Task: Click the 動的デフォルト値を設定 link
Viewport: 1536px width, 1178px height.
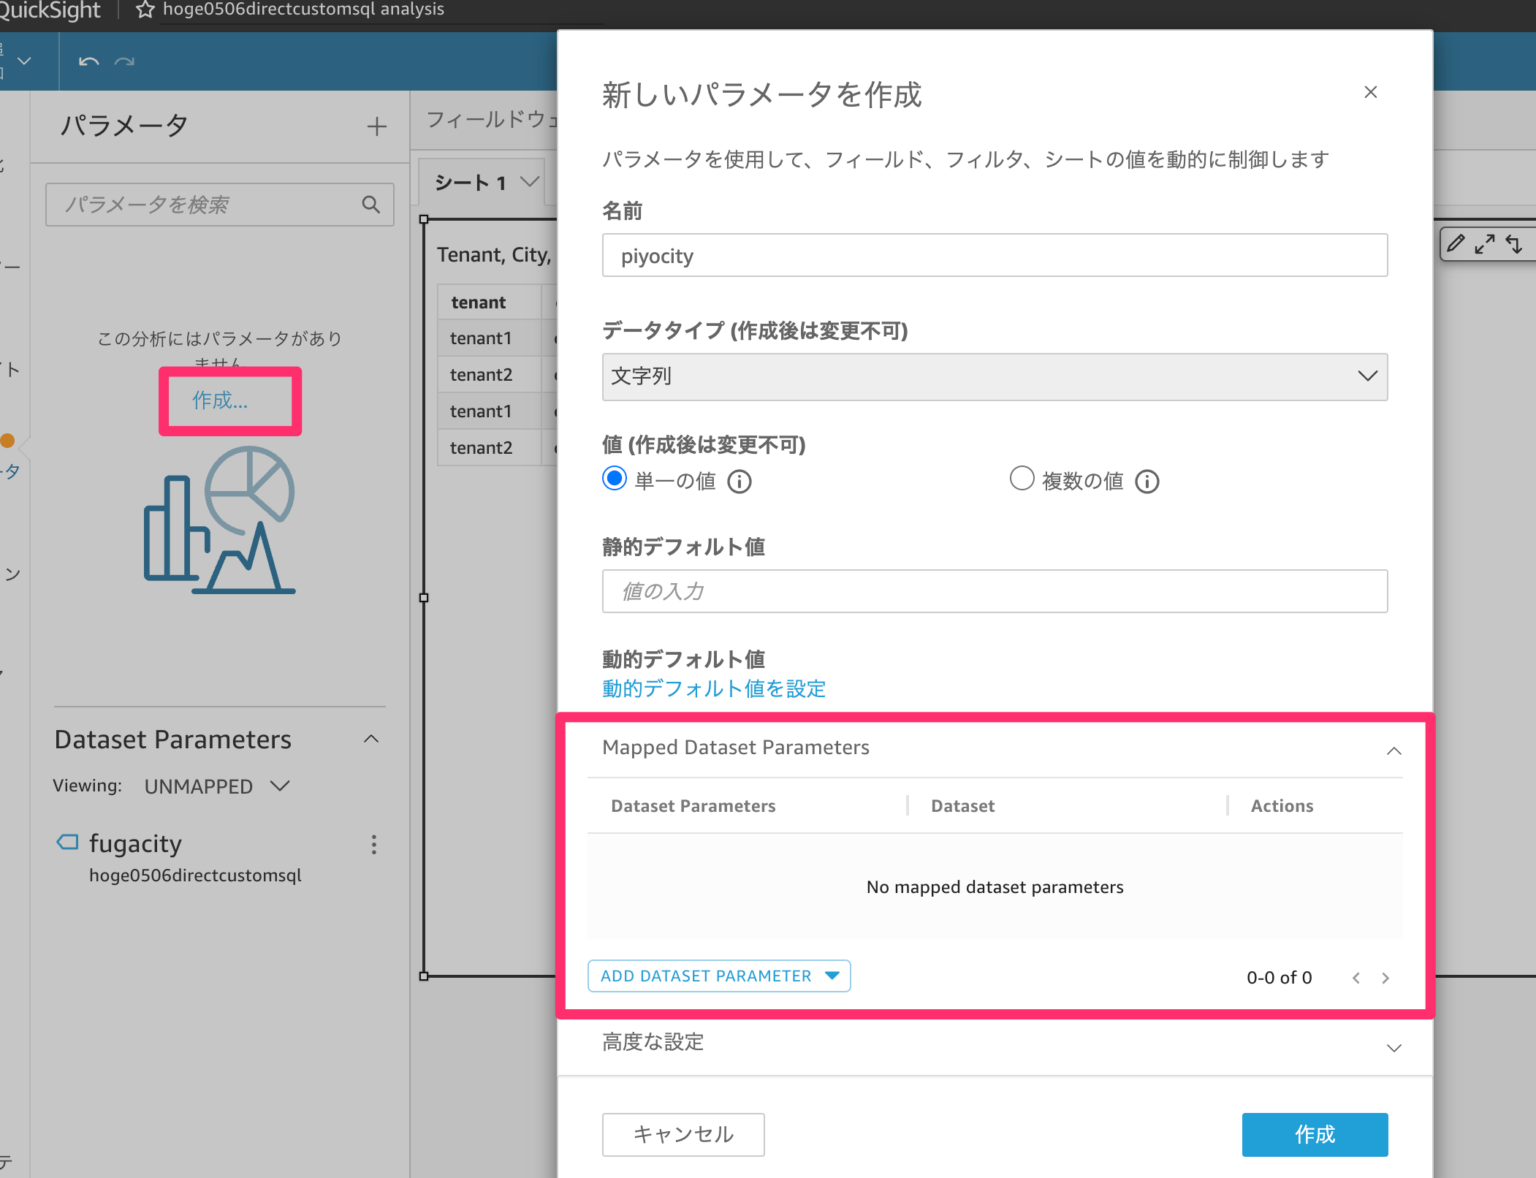Action: click(x=713, y=688)
